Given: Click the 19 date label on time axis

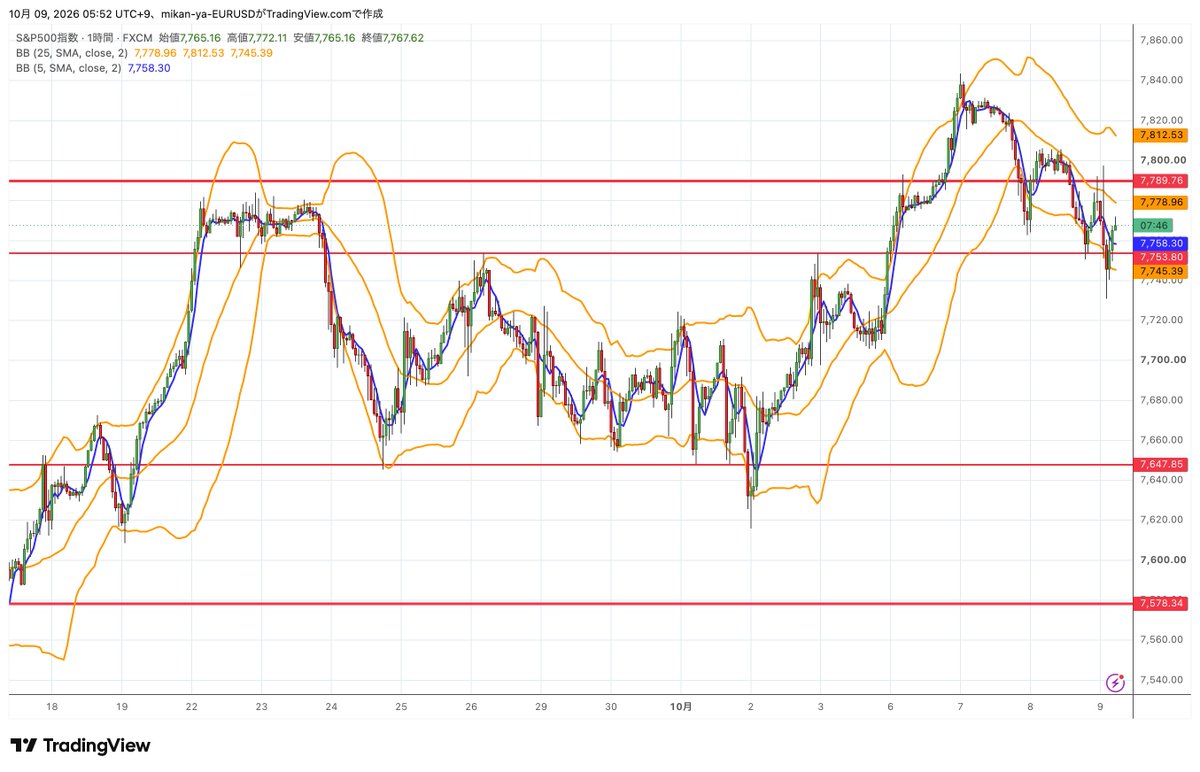Looking at the screenshot, I should point(122,706).
